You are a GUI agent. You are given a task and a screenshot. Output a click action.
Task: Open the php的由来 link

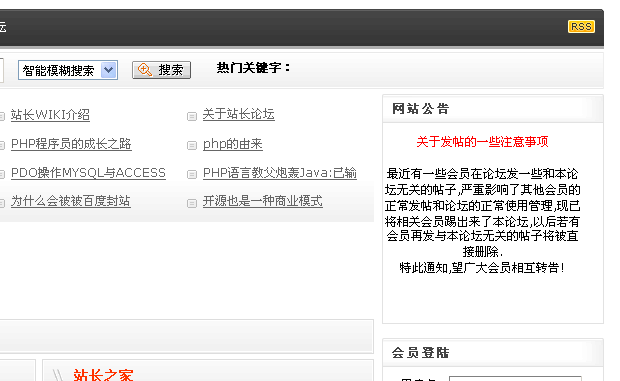[232, 144]
